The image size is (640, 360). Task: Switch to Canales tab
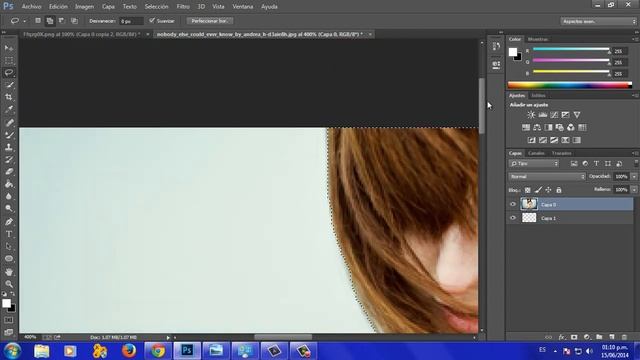click(x=536, y=153)
